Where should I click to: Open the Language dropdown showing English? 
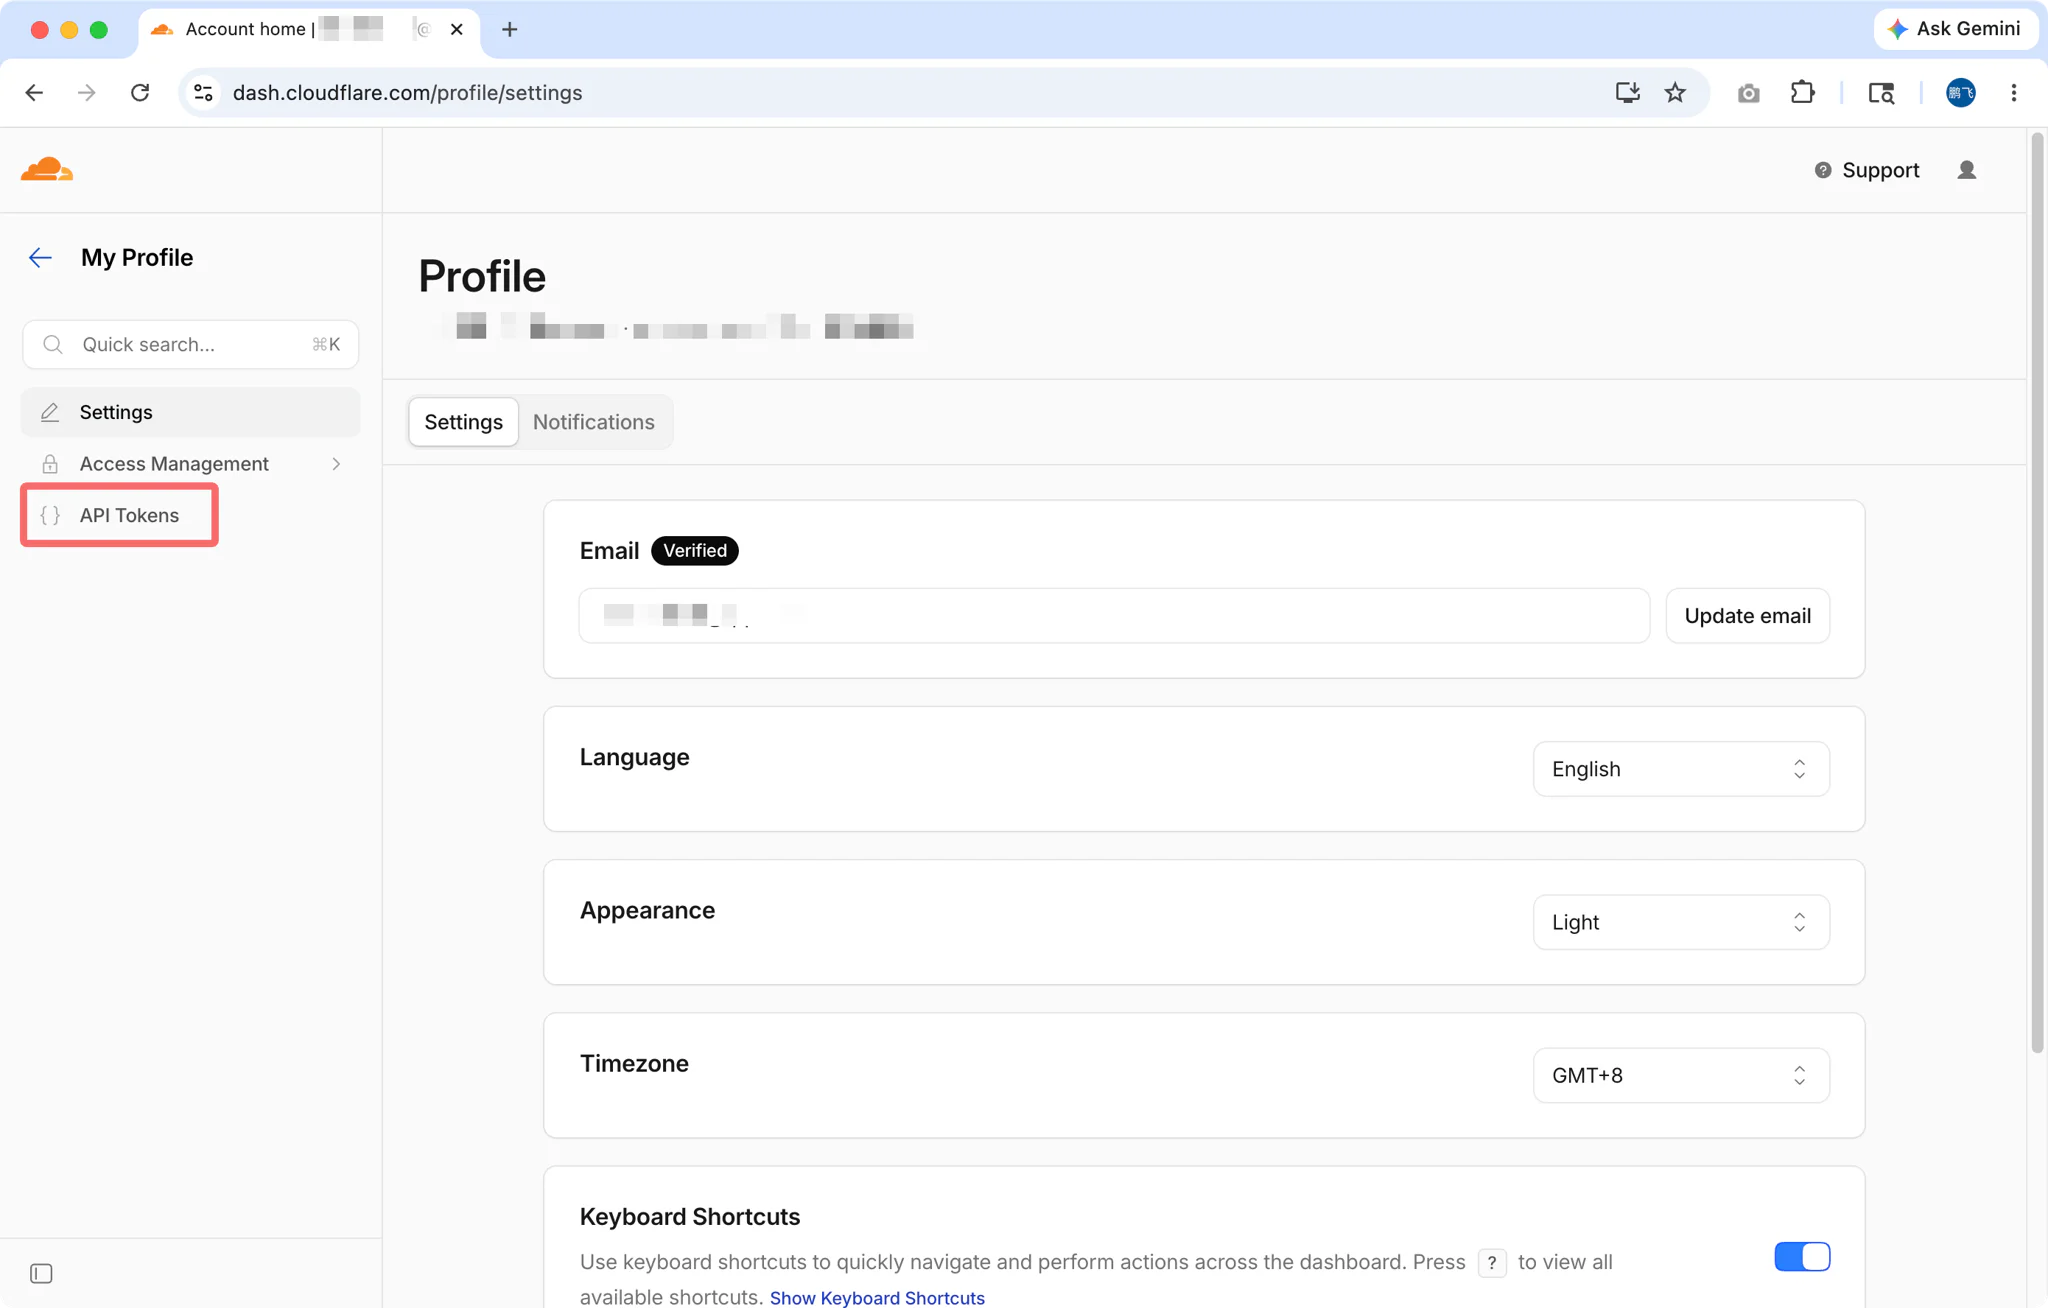pyautogui.click(x=1681, y=769)
